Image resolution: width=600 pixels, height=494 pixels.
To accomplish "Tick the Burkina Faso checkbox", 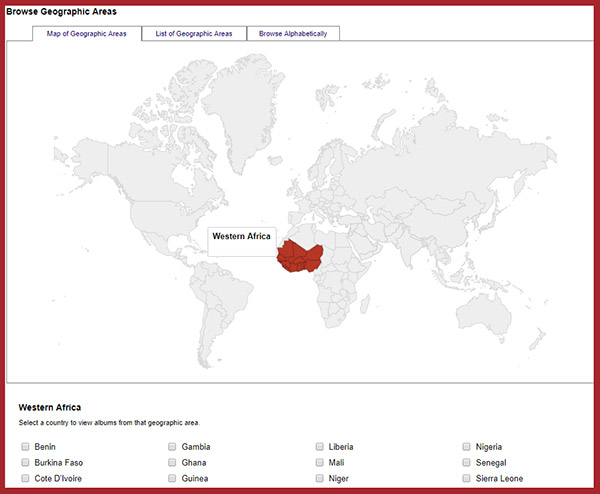I will [x=25, y=463].
